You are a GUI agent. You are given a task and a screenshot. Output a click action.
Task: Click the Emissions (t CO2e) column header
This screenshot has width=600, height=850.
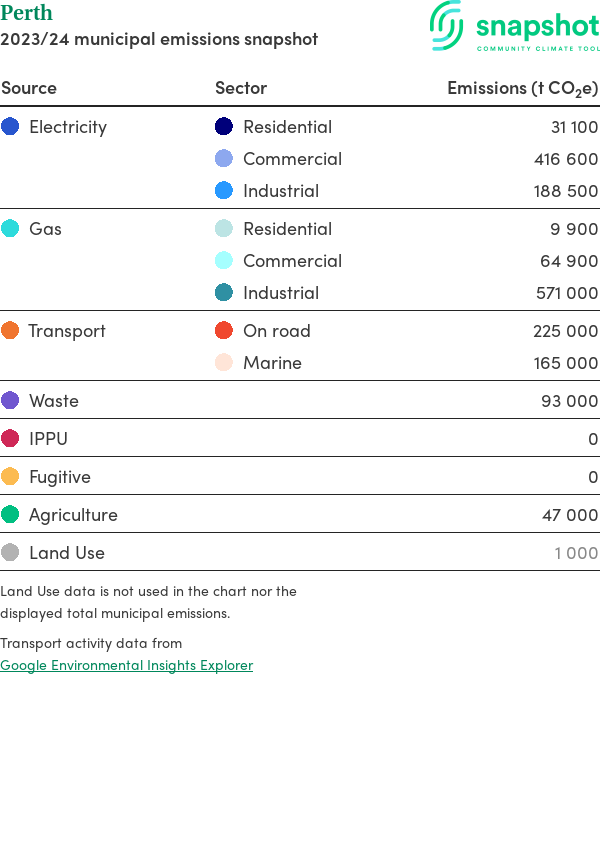pos(522,88)
